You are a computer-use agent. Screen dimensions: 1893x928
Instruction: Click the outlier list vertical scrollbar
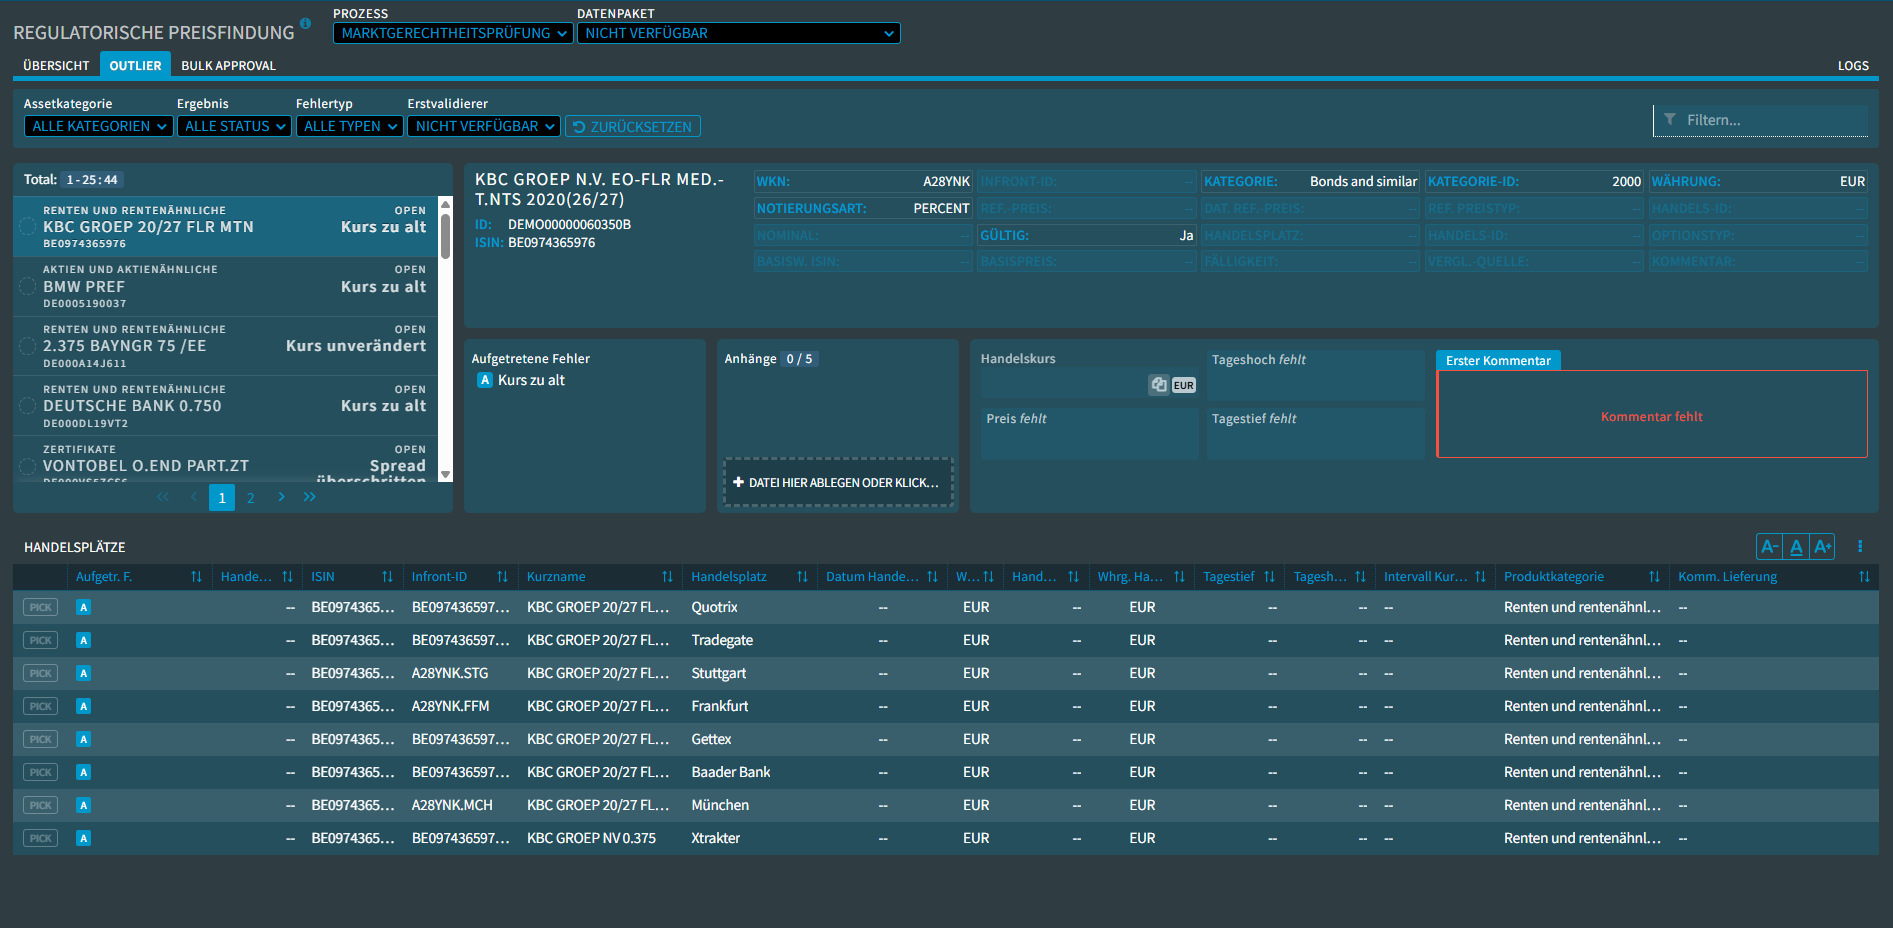(446, 238)
